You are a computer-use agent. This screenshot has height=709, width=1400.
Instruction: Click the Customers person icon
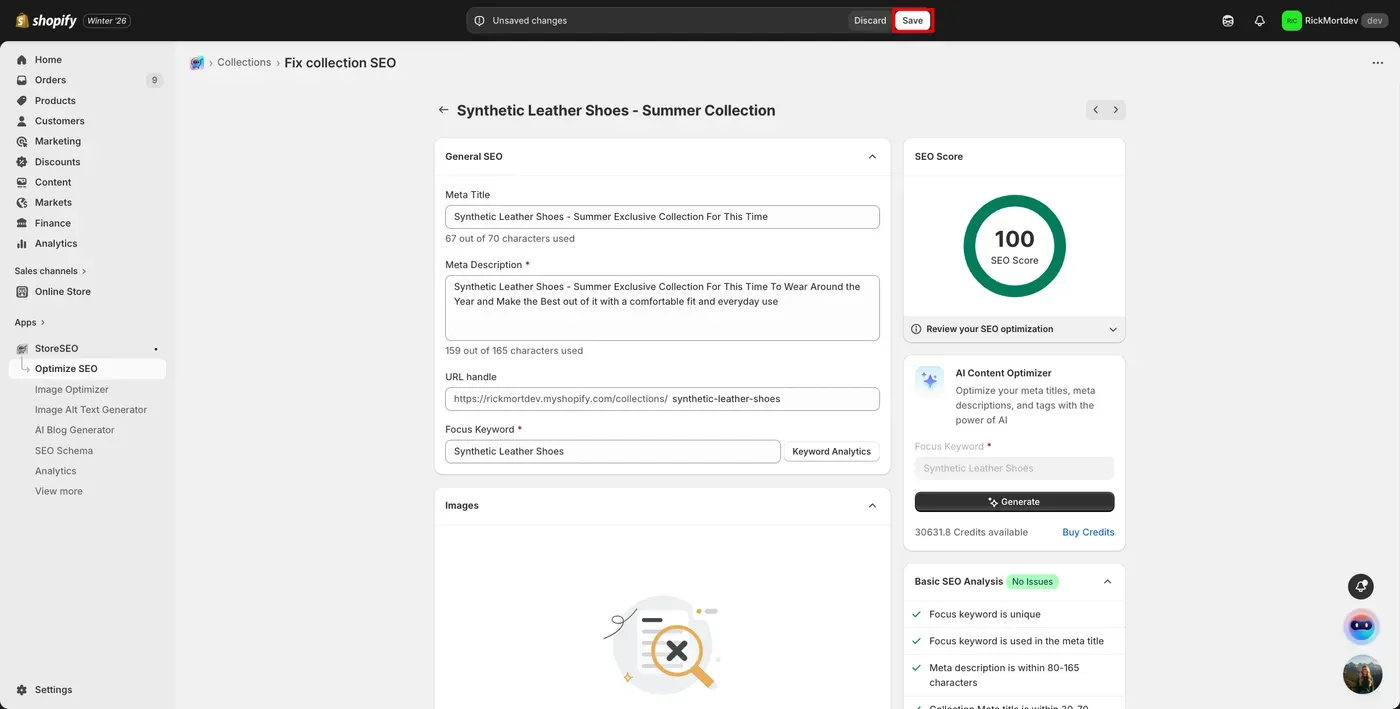tap(22, 121)
